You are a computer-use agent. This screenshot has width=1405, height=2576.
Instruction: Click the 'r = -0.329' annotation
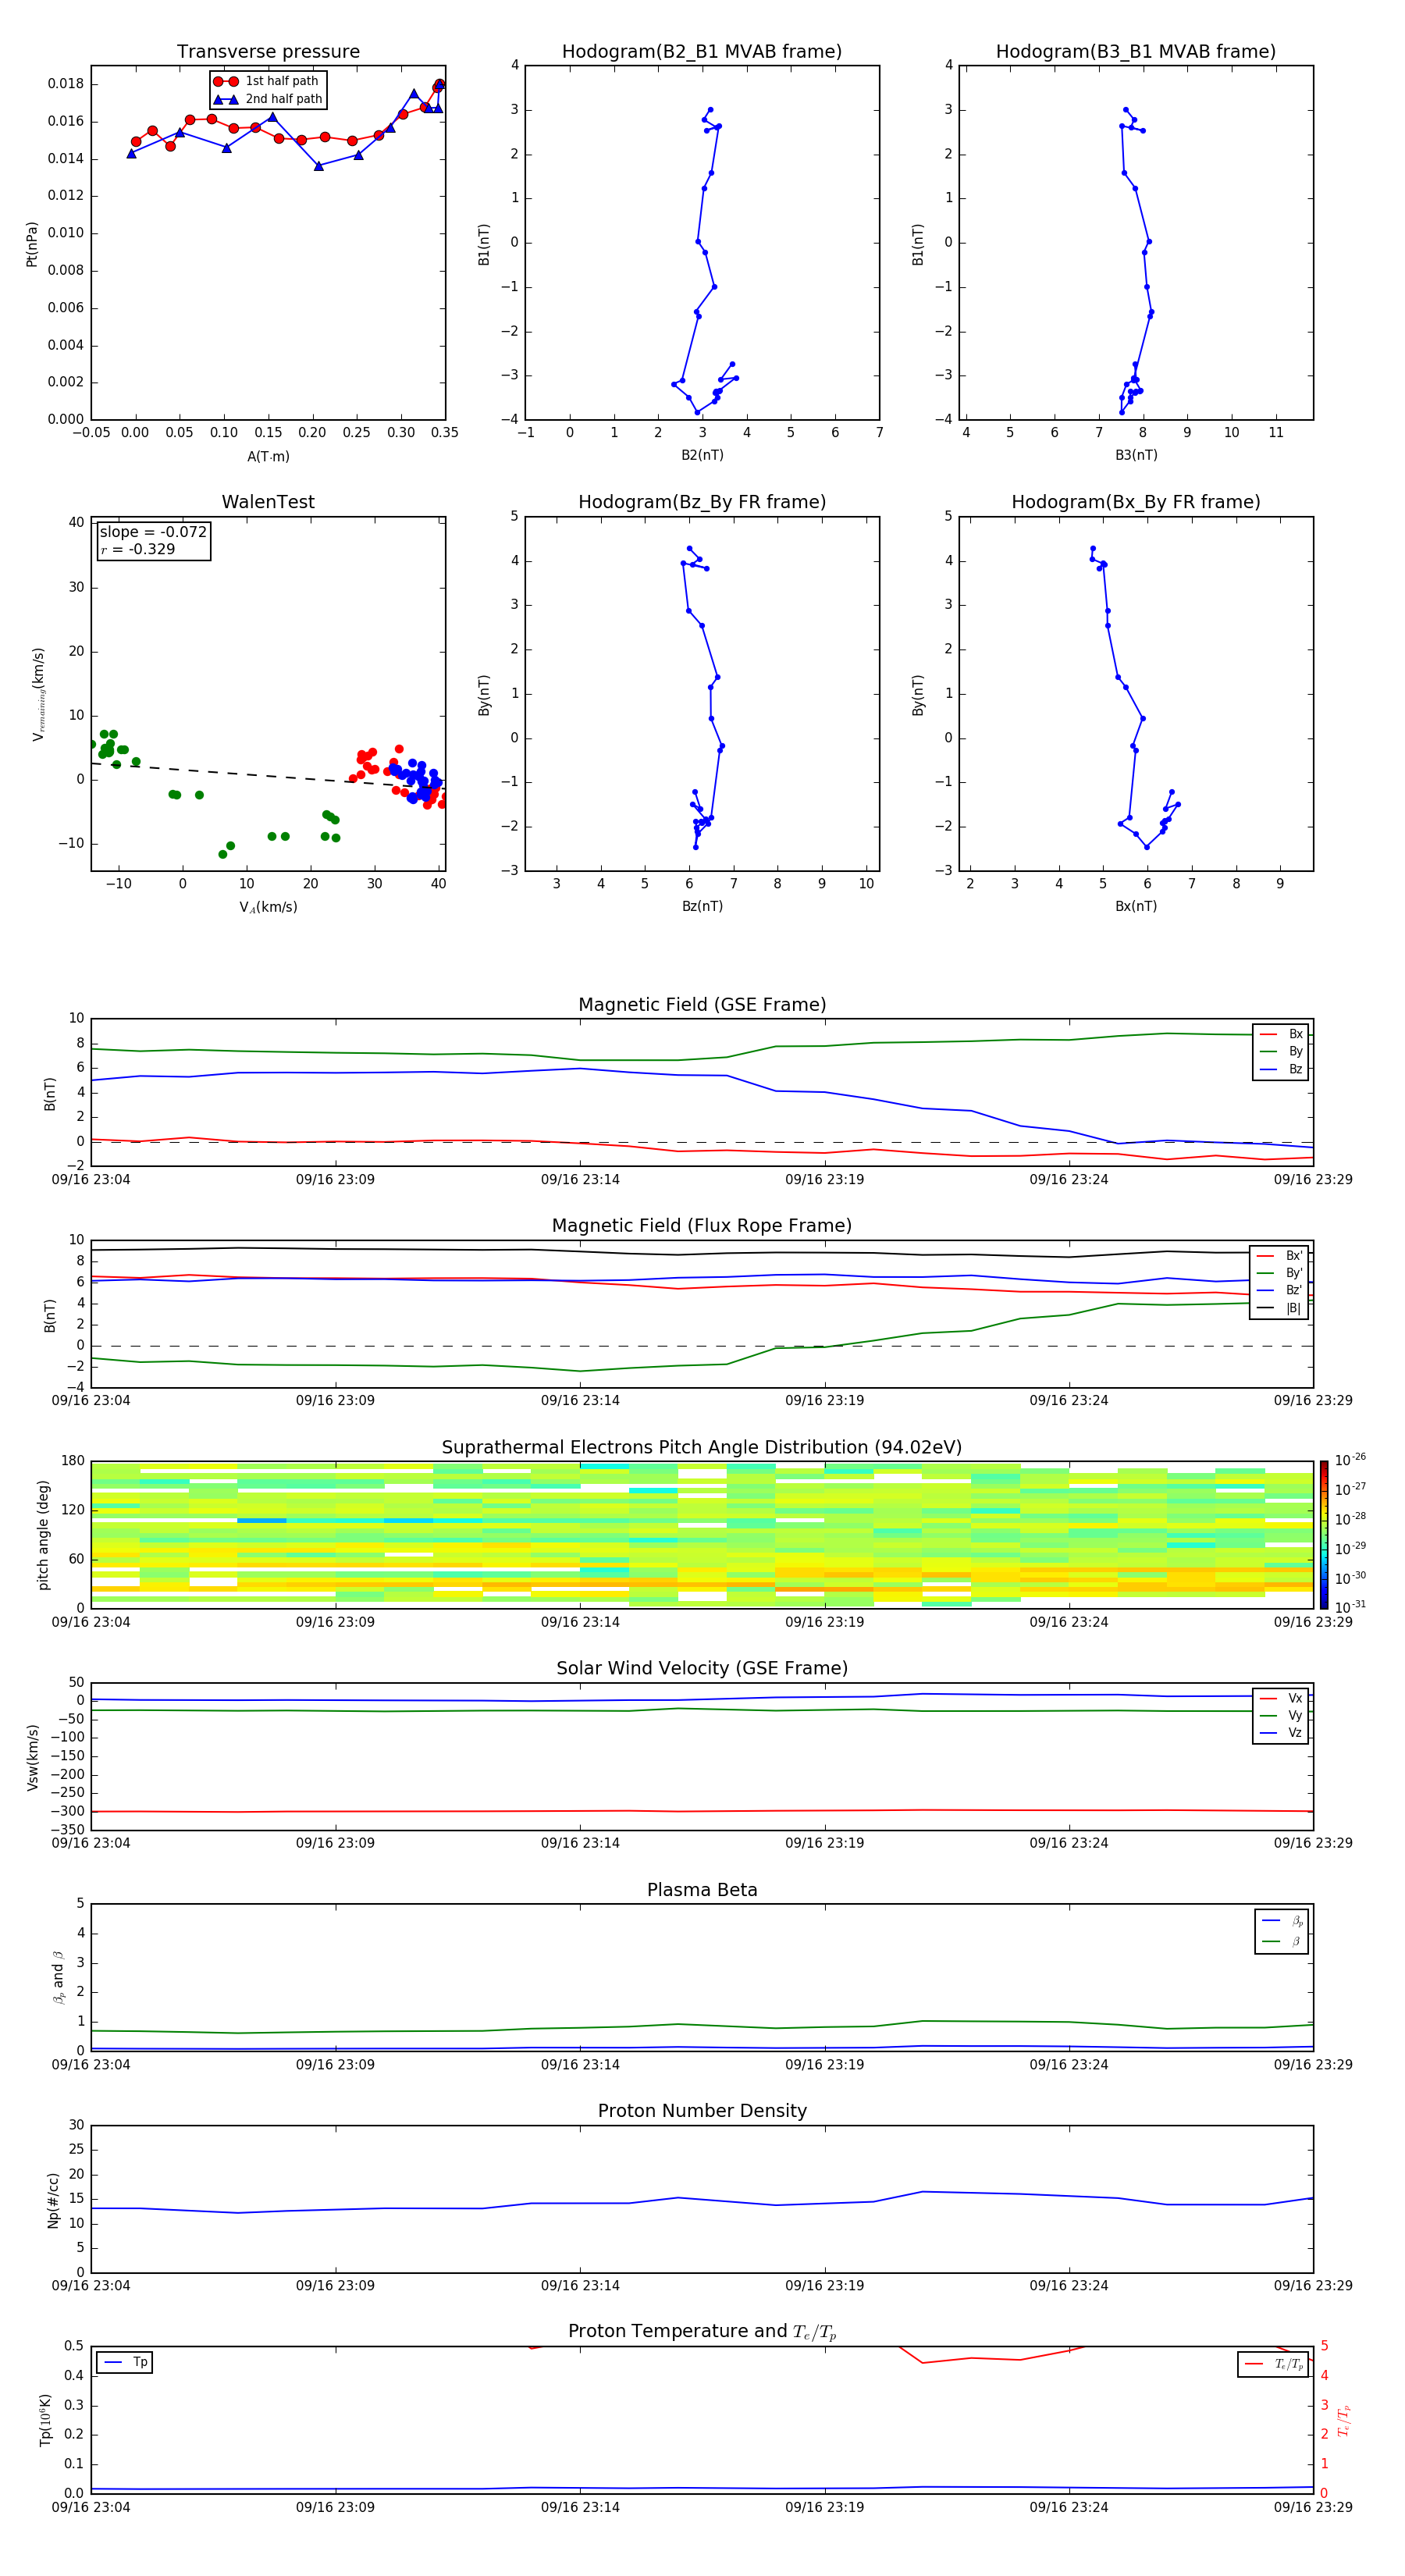(x=138, y=549)
